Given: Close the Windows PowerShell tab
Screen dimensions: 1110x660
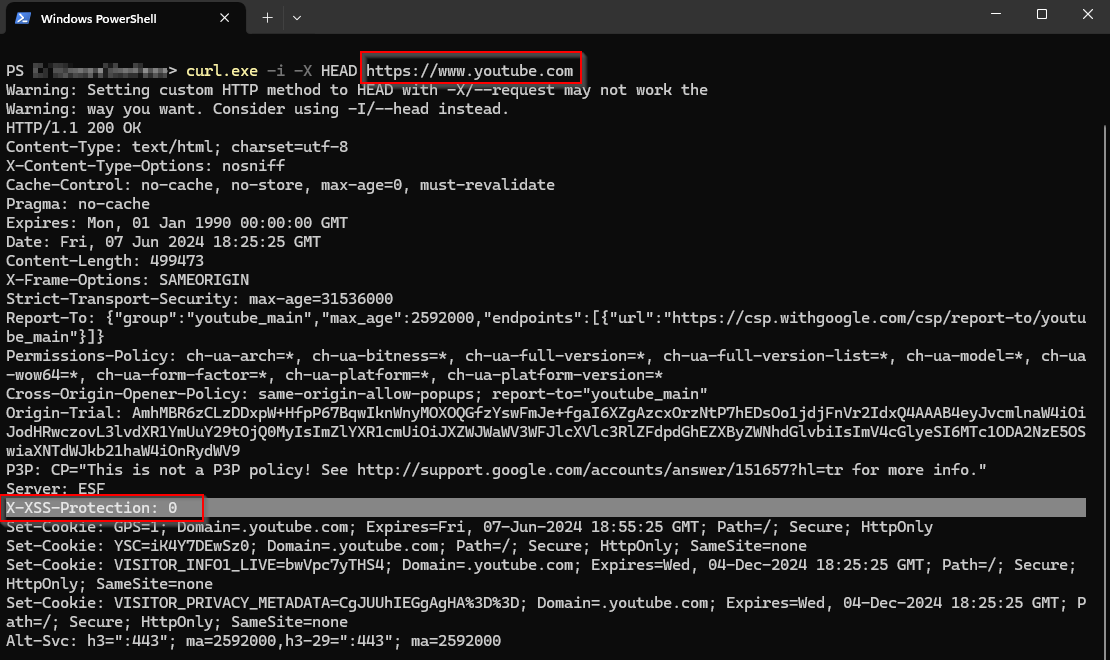Looking at the screenshot, I should click(x=226, y=18).
